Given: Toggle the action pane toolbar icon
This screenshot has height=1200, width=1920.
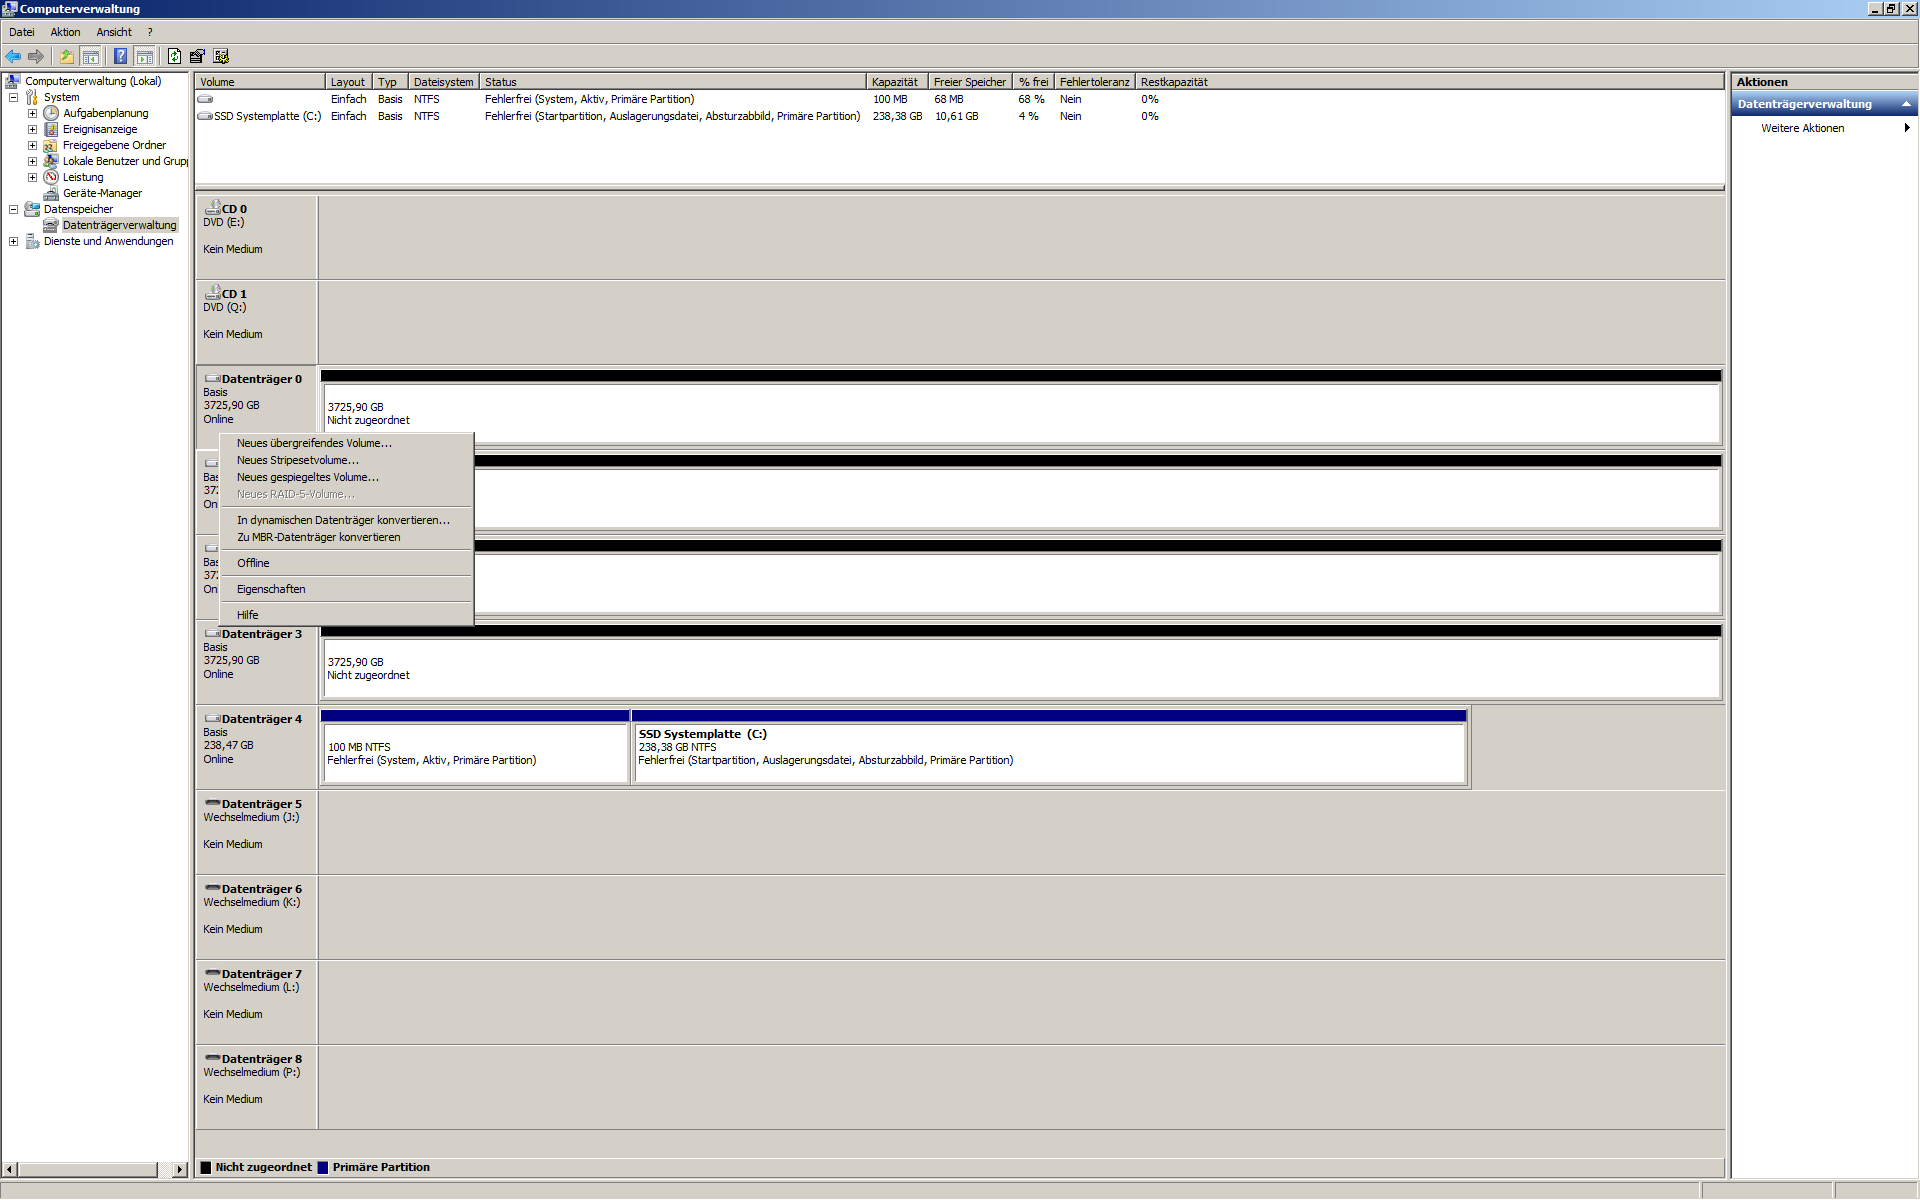Looking at the screenshot, I should [x=145, y=56].
